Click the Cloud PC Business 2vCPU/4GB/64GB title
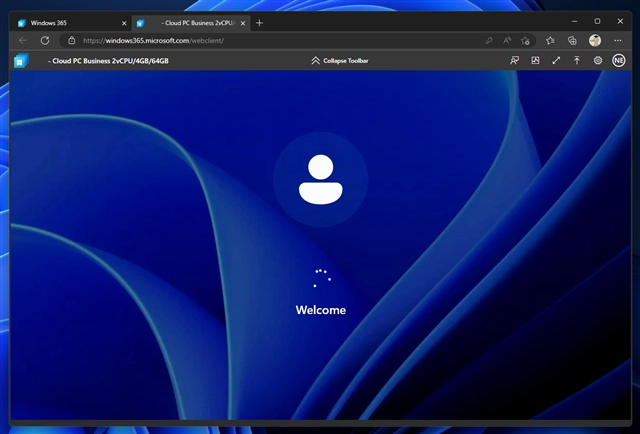Viewport: 640px width, 434px height. (x=108, y=61)
